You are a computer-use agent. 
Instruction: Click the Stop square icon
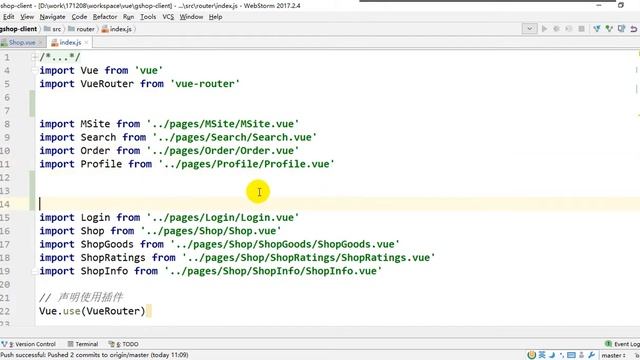pos(581,29)
